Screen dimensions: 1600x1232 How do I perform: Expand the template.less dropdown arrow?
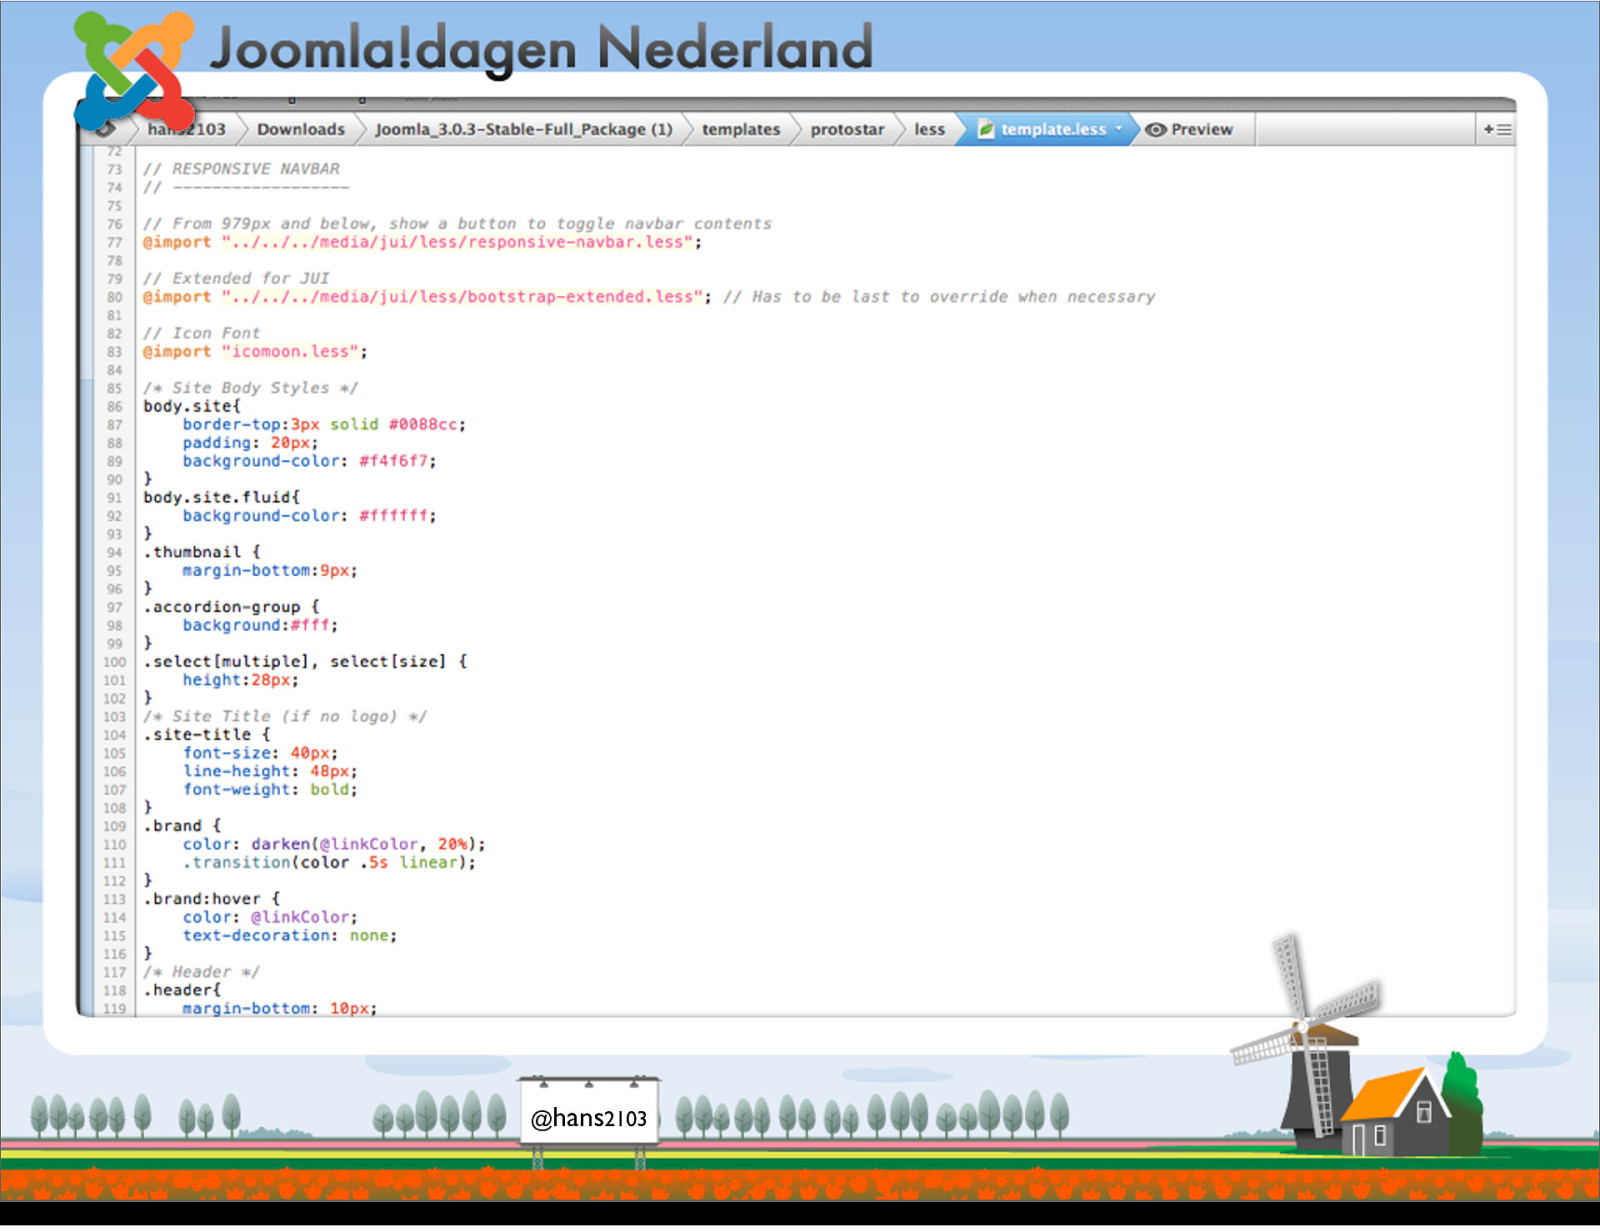1118,128
